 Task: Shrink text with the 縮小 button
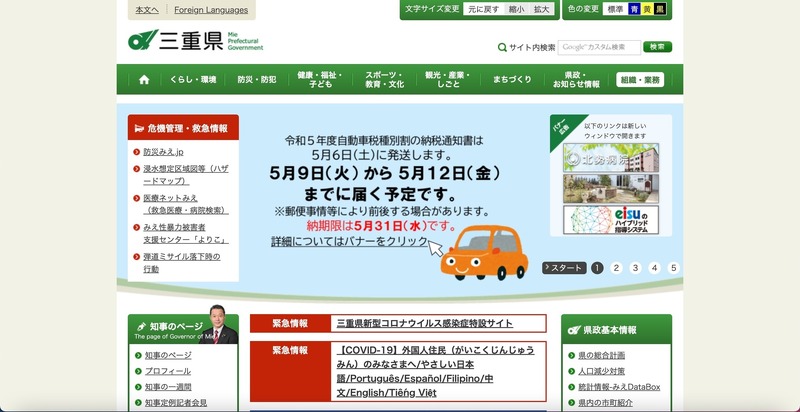[x=516, y=9]
